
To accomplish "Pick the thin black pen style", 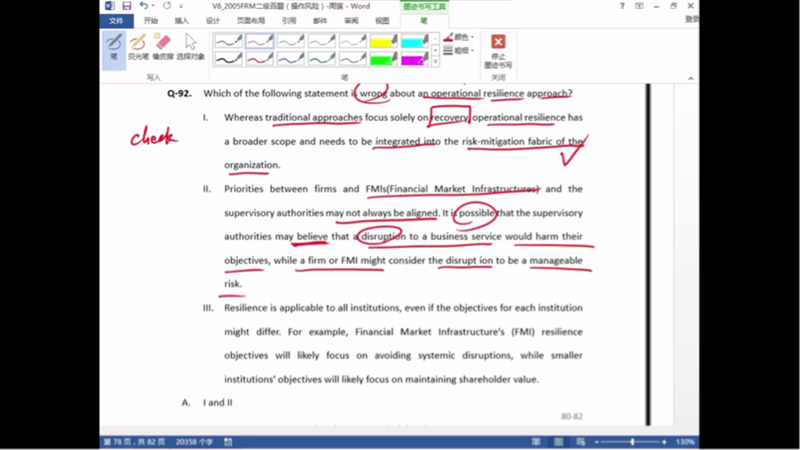I will point(228,41).
